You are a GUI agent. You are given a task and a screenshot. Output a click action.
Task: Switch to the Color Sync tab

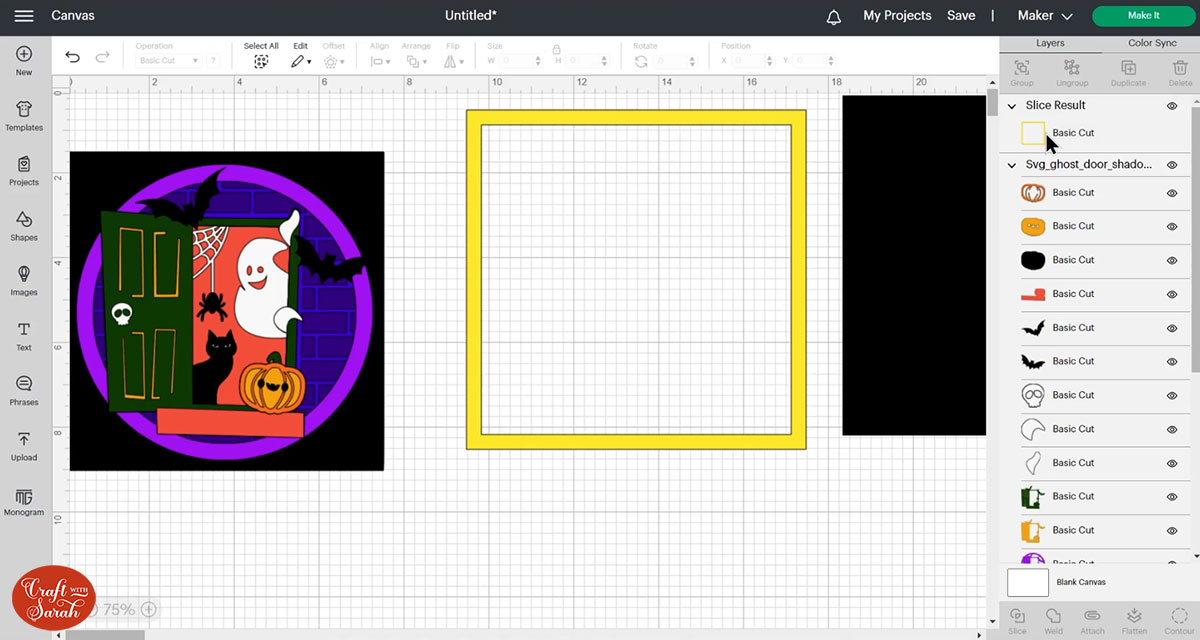coord(1152,44)
